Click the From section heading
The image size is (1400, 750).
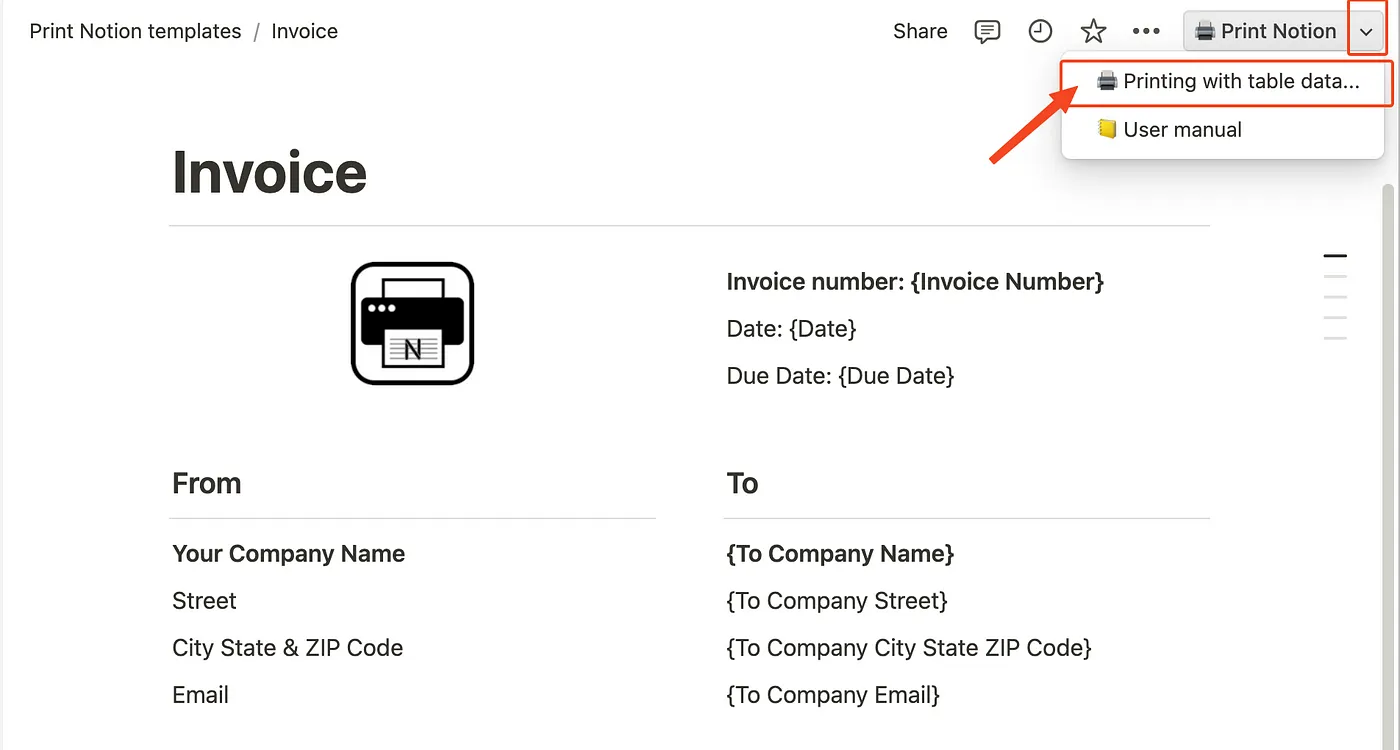click(x=206, y=483)
